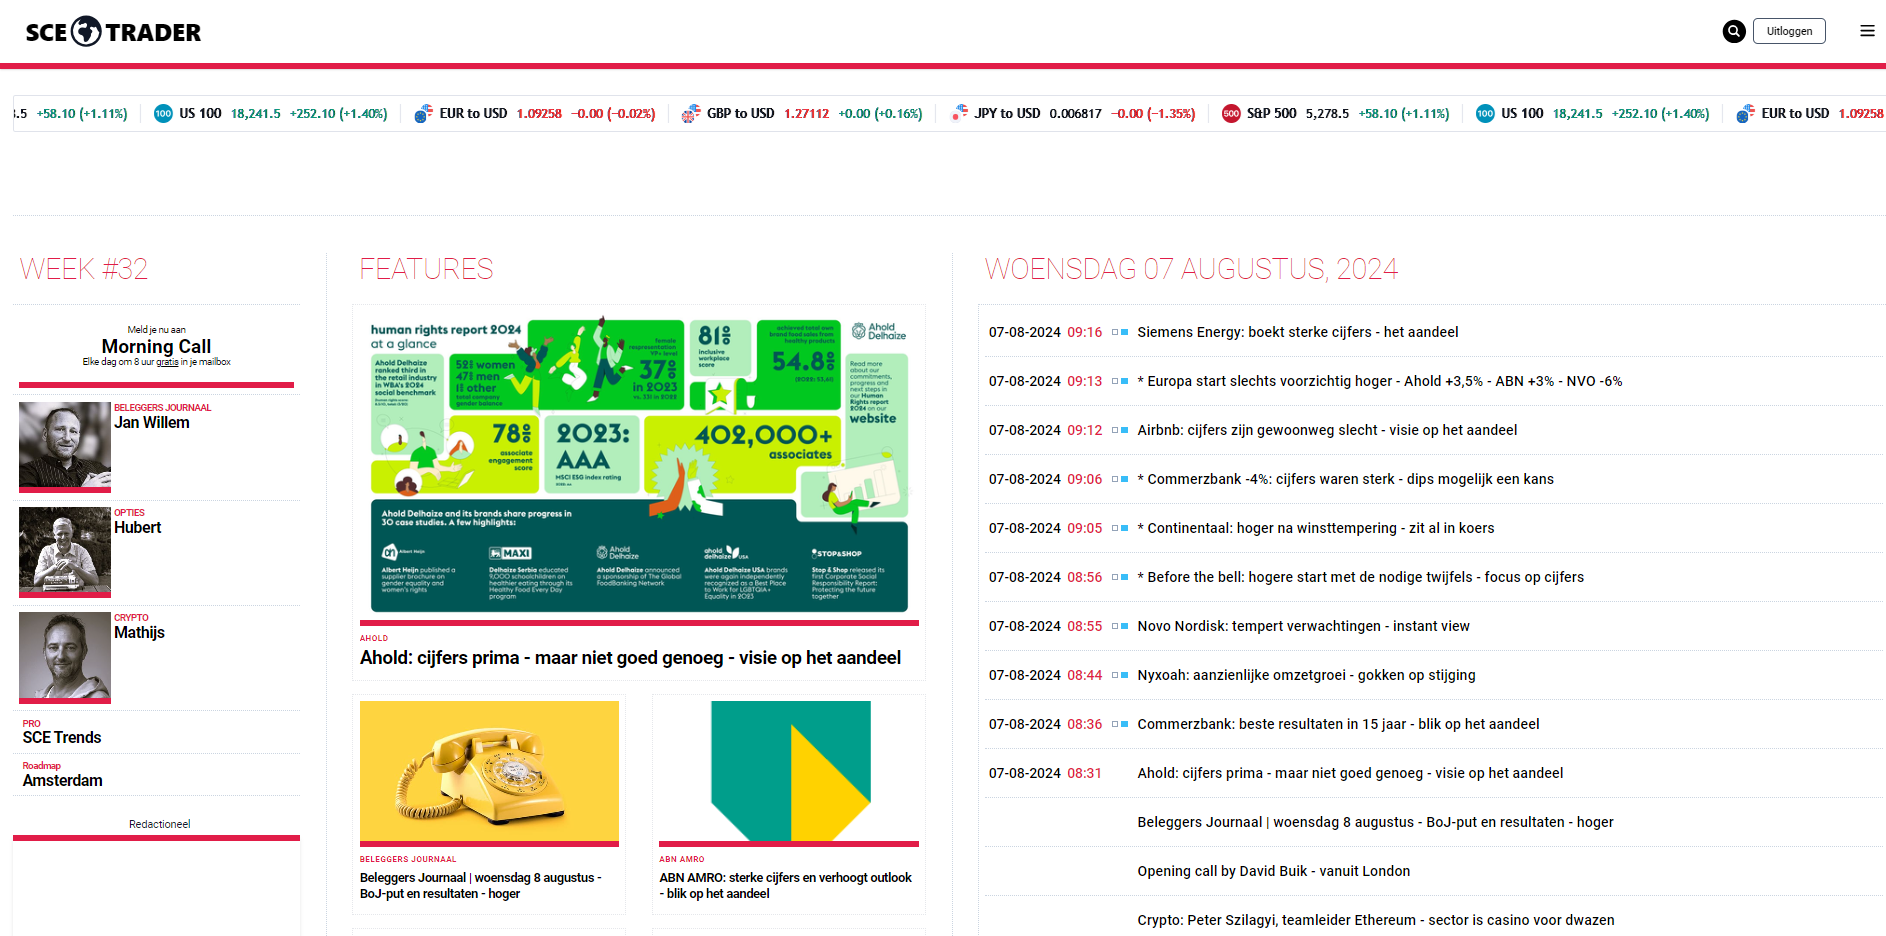Open the search magnifier icon
The width and height of the screenshot is (1886, 936).
(1734, 31)
